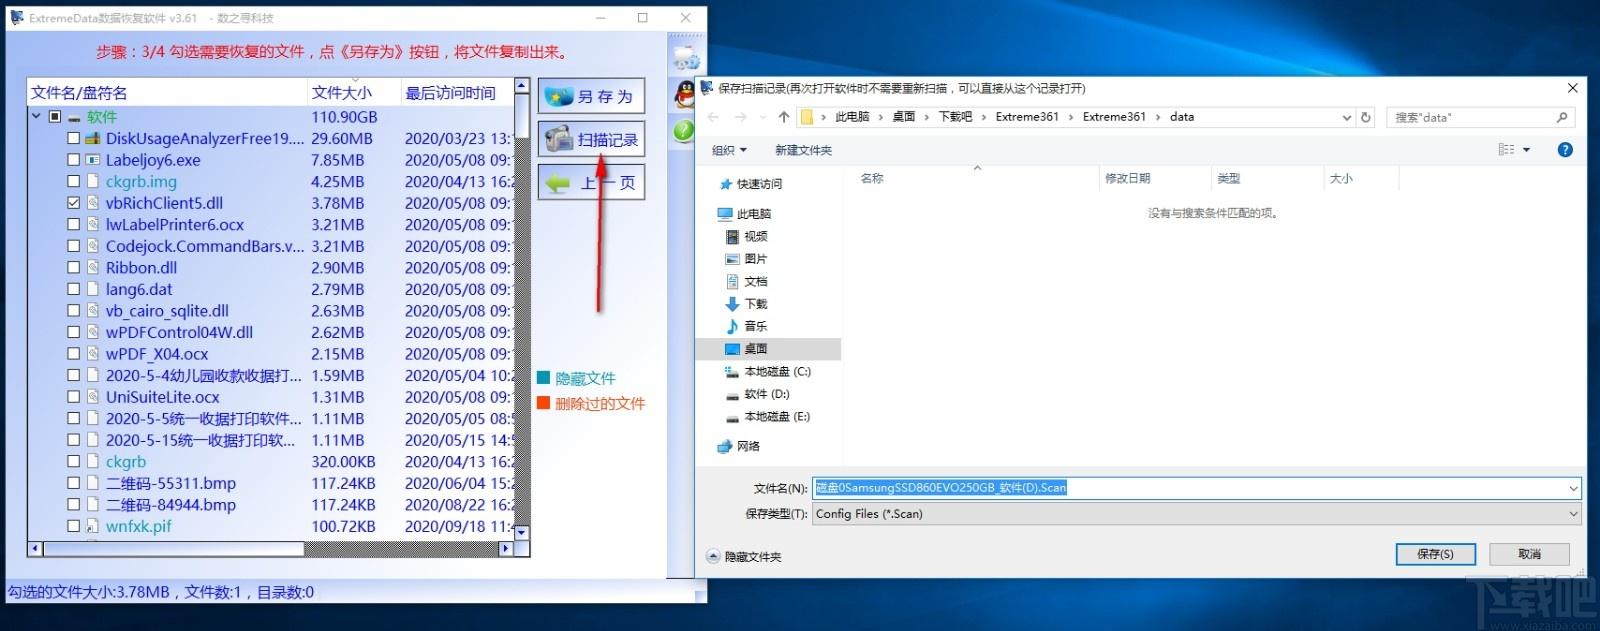This screenshot has height=631, width=1600.
Task: Click file list scroll down arrow
Action: pos(521,533)
